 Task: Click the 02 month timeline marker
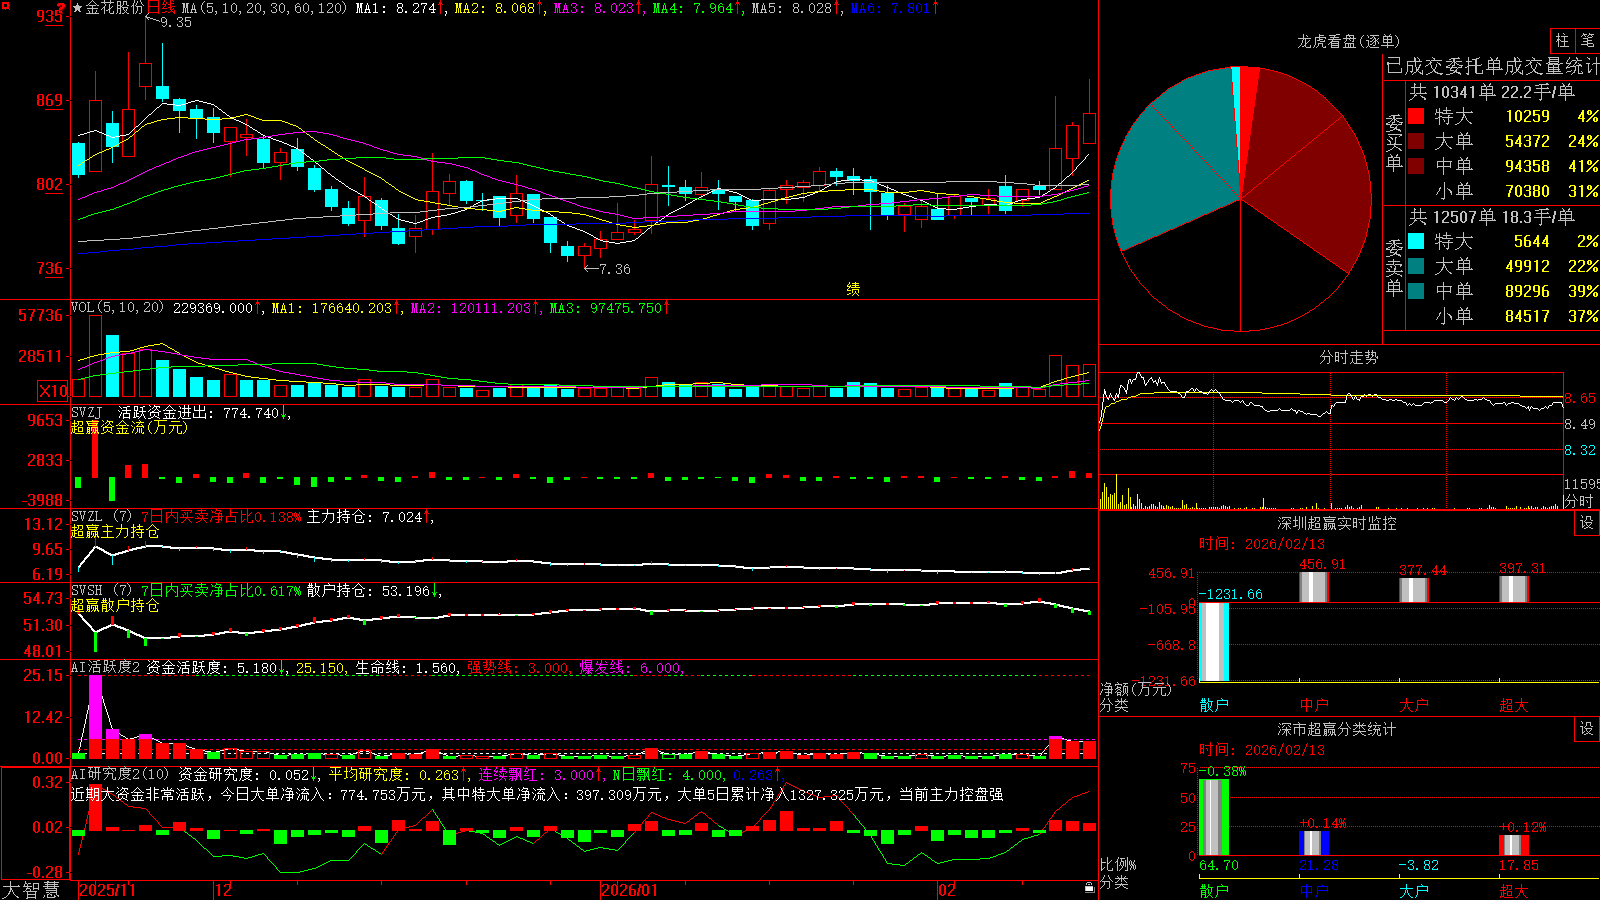pos(947,890)
